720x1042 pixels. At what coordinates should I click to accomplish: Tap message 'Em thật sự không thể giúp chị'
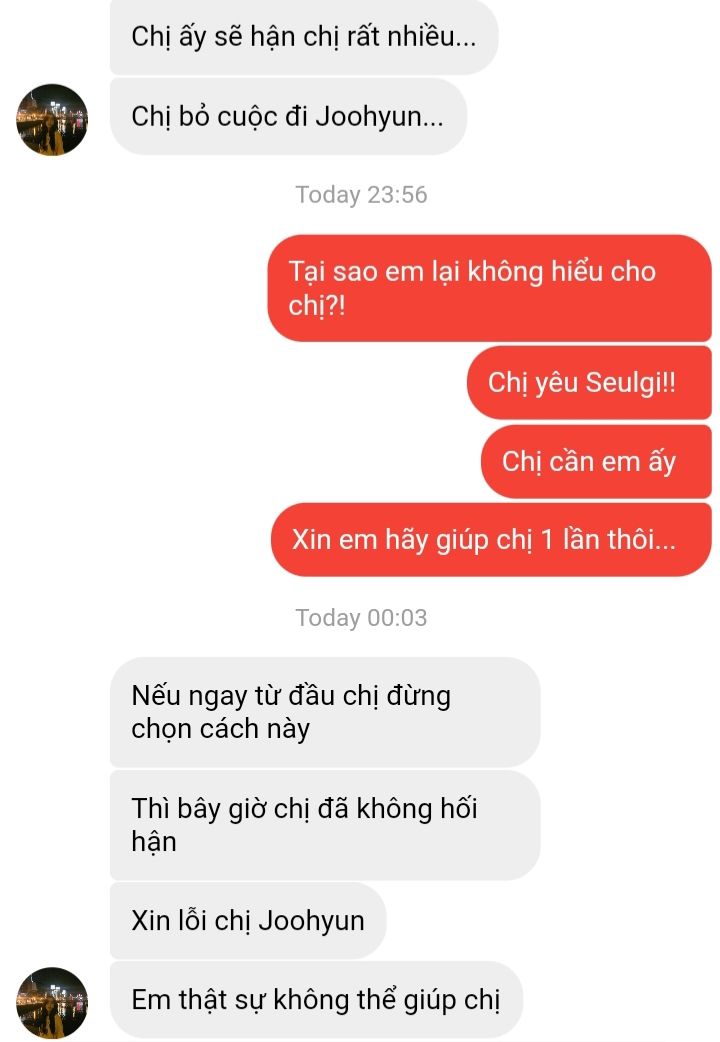[316, 999]
